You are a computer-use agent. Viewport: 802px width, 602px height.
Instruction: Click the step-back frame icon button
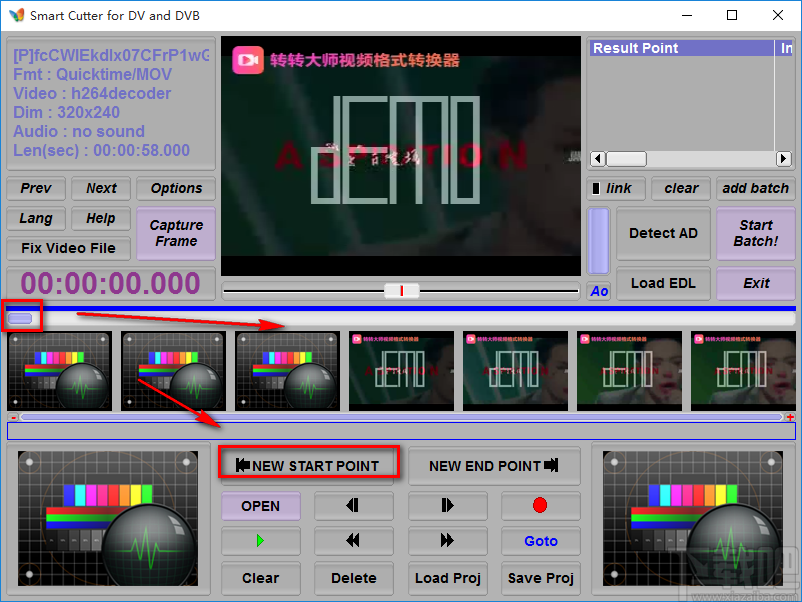coord(353,506)
